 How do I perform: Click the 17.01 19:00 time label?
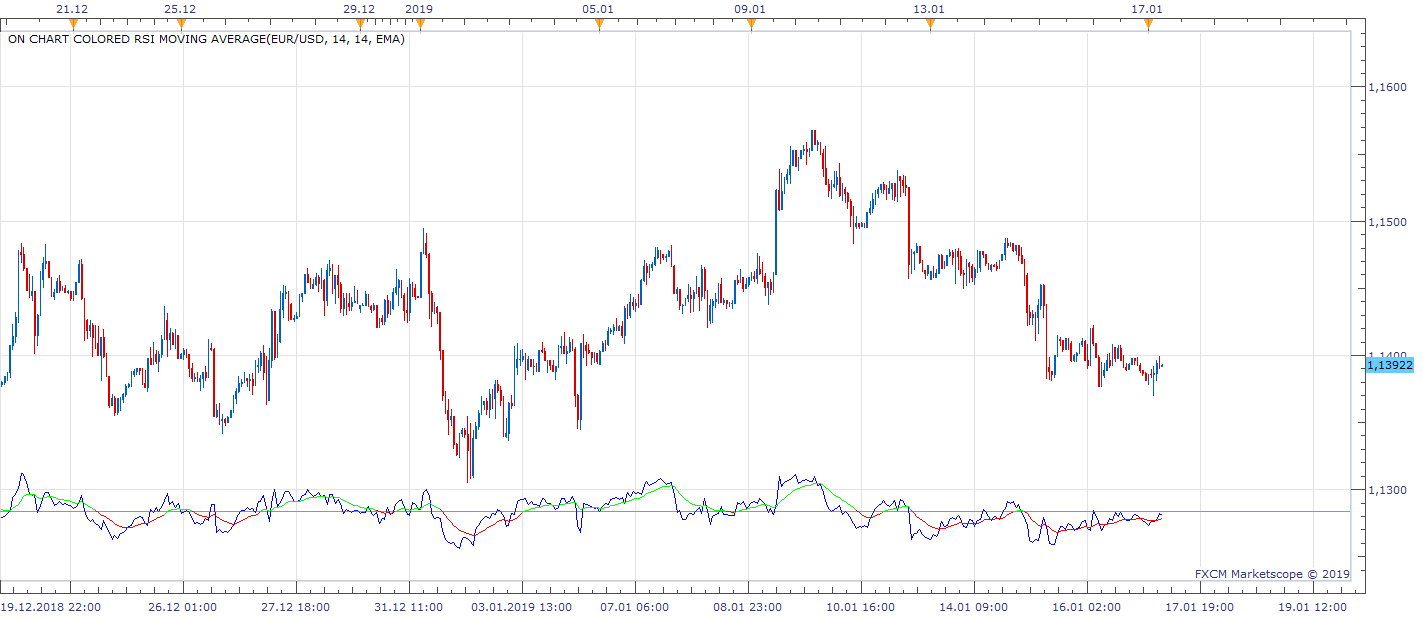[1199, 607]
